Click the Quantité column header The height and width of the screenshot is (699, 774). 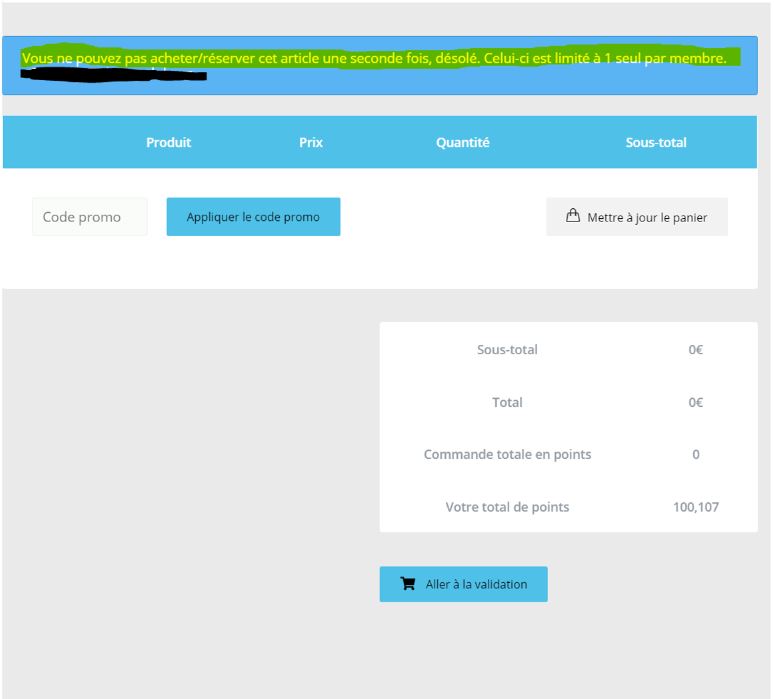(x=463, y=142)
